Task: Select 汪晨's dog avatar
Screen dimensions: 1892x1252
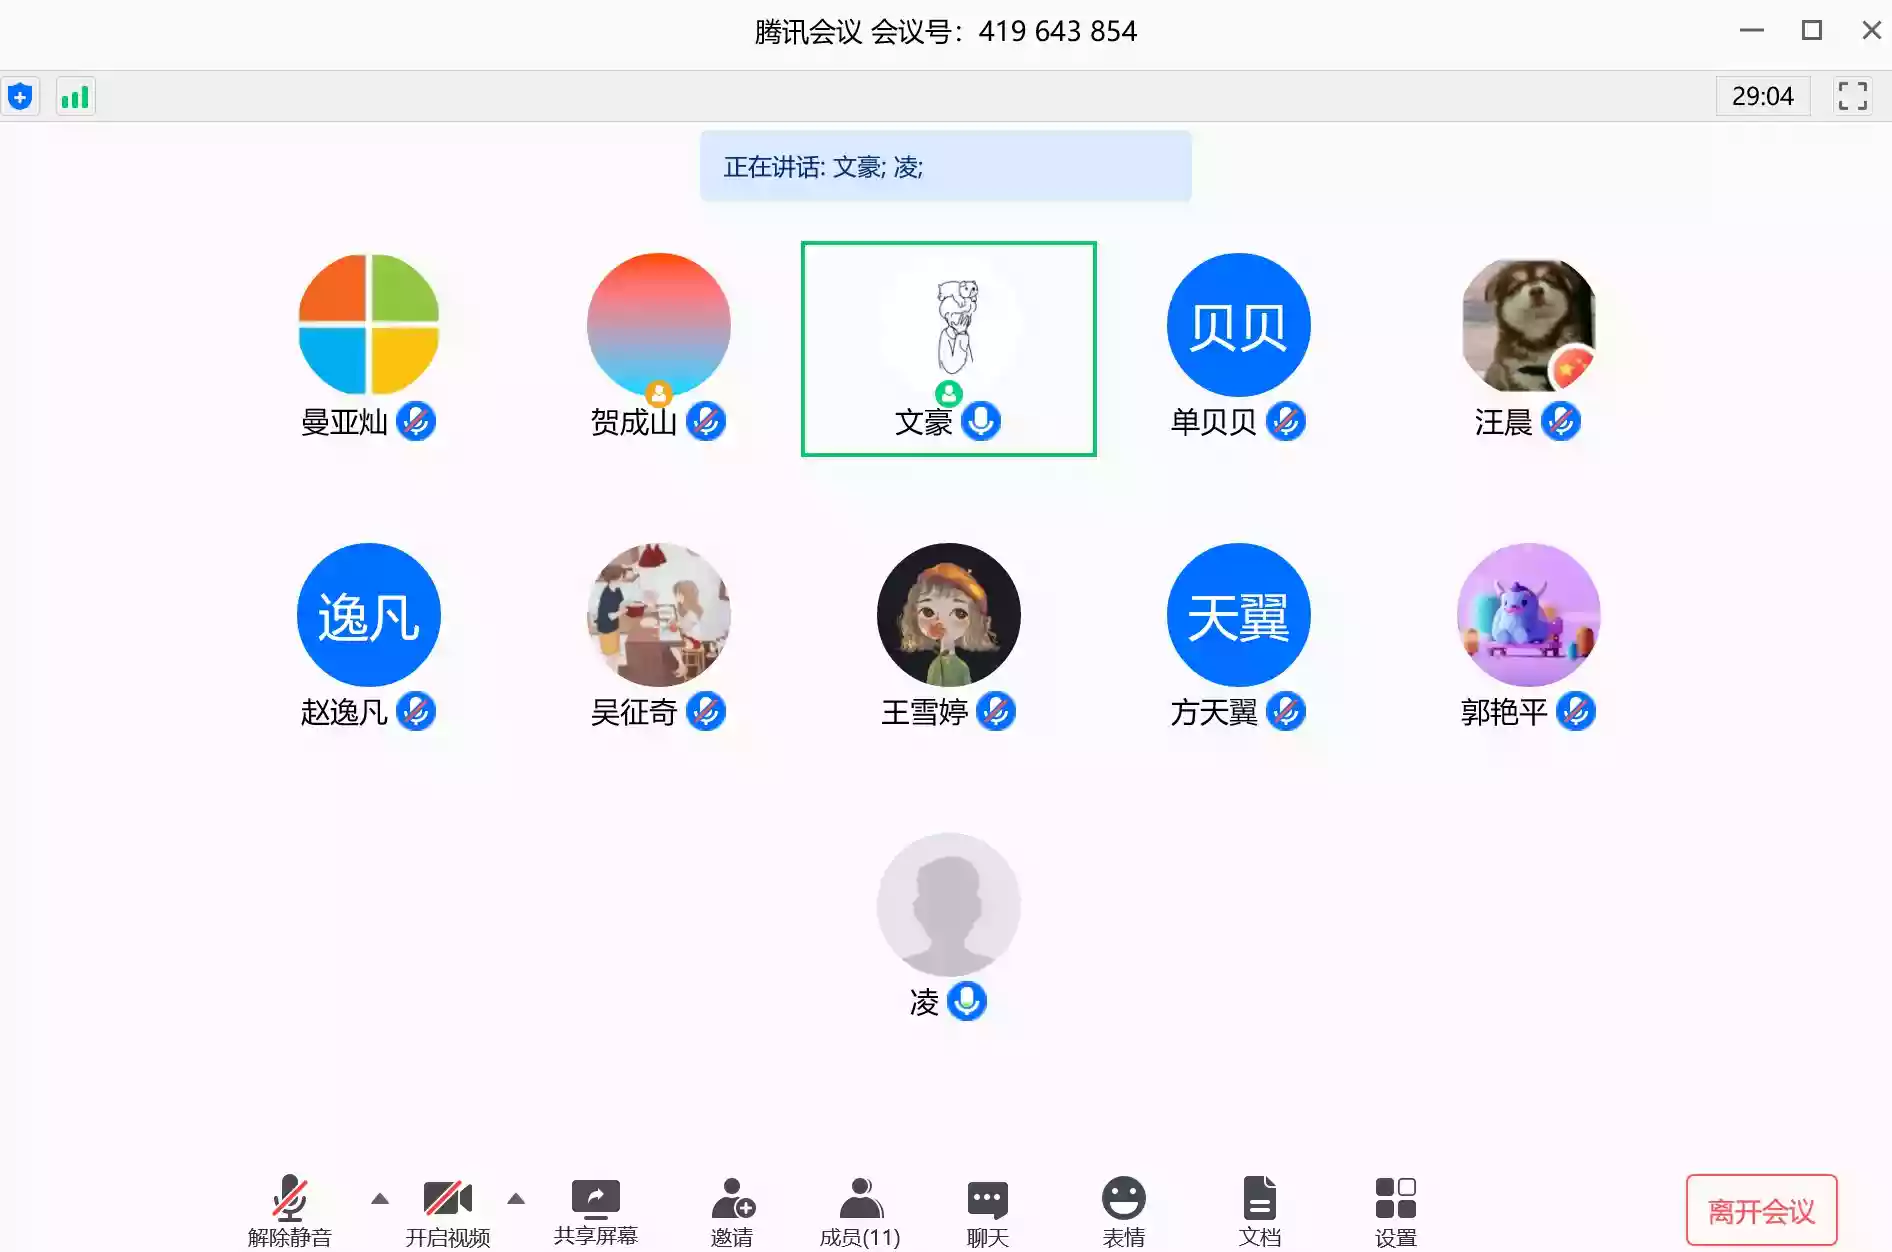Action: click(1529, 325)
